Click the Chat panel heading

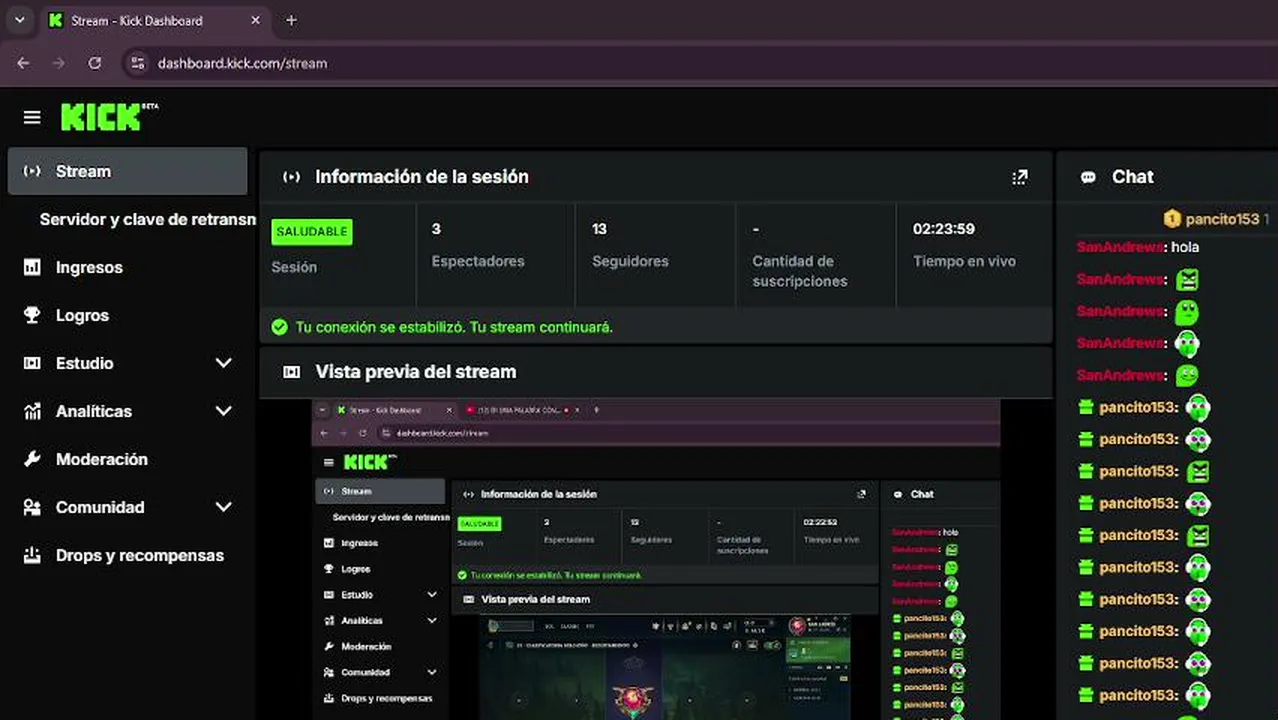[x=1132, y=177]
